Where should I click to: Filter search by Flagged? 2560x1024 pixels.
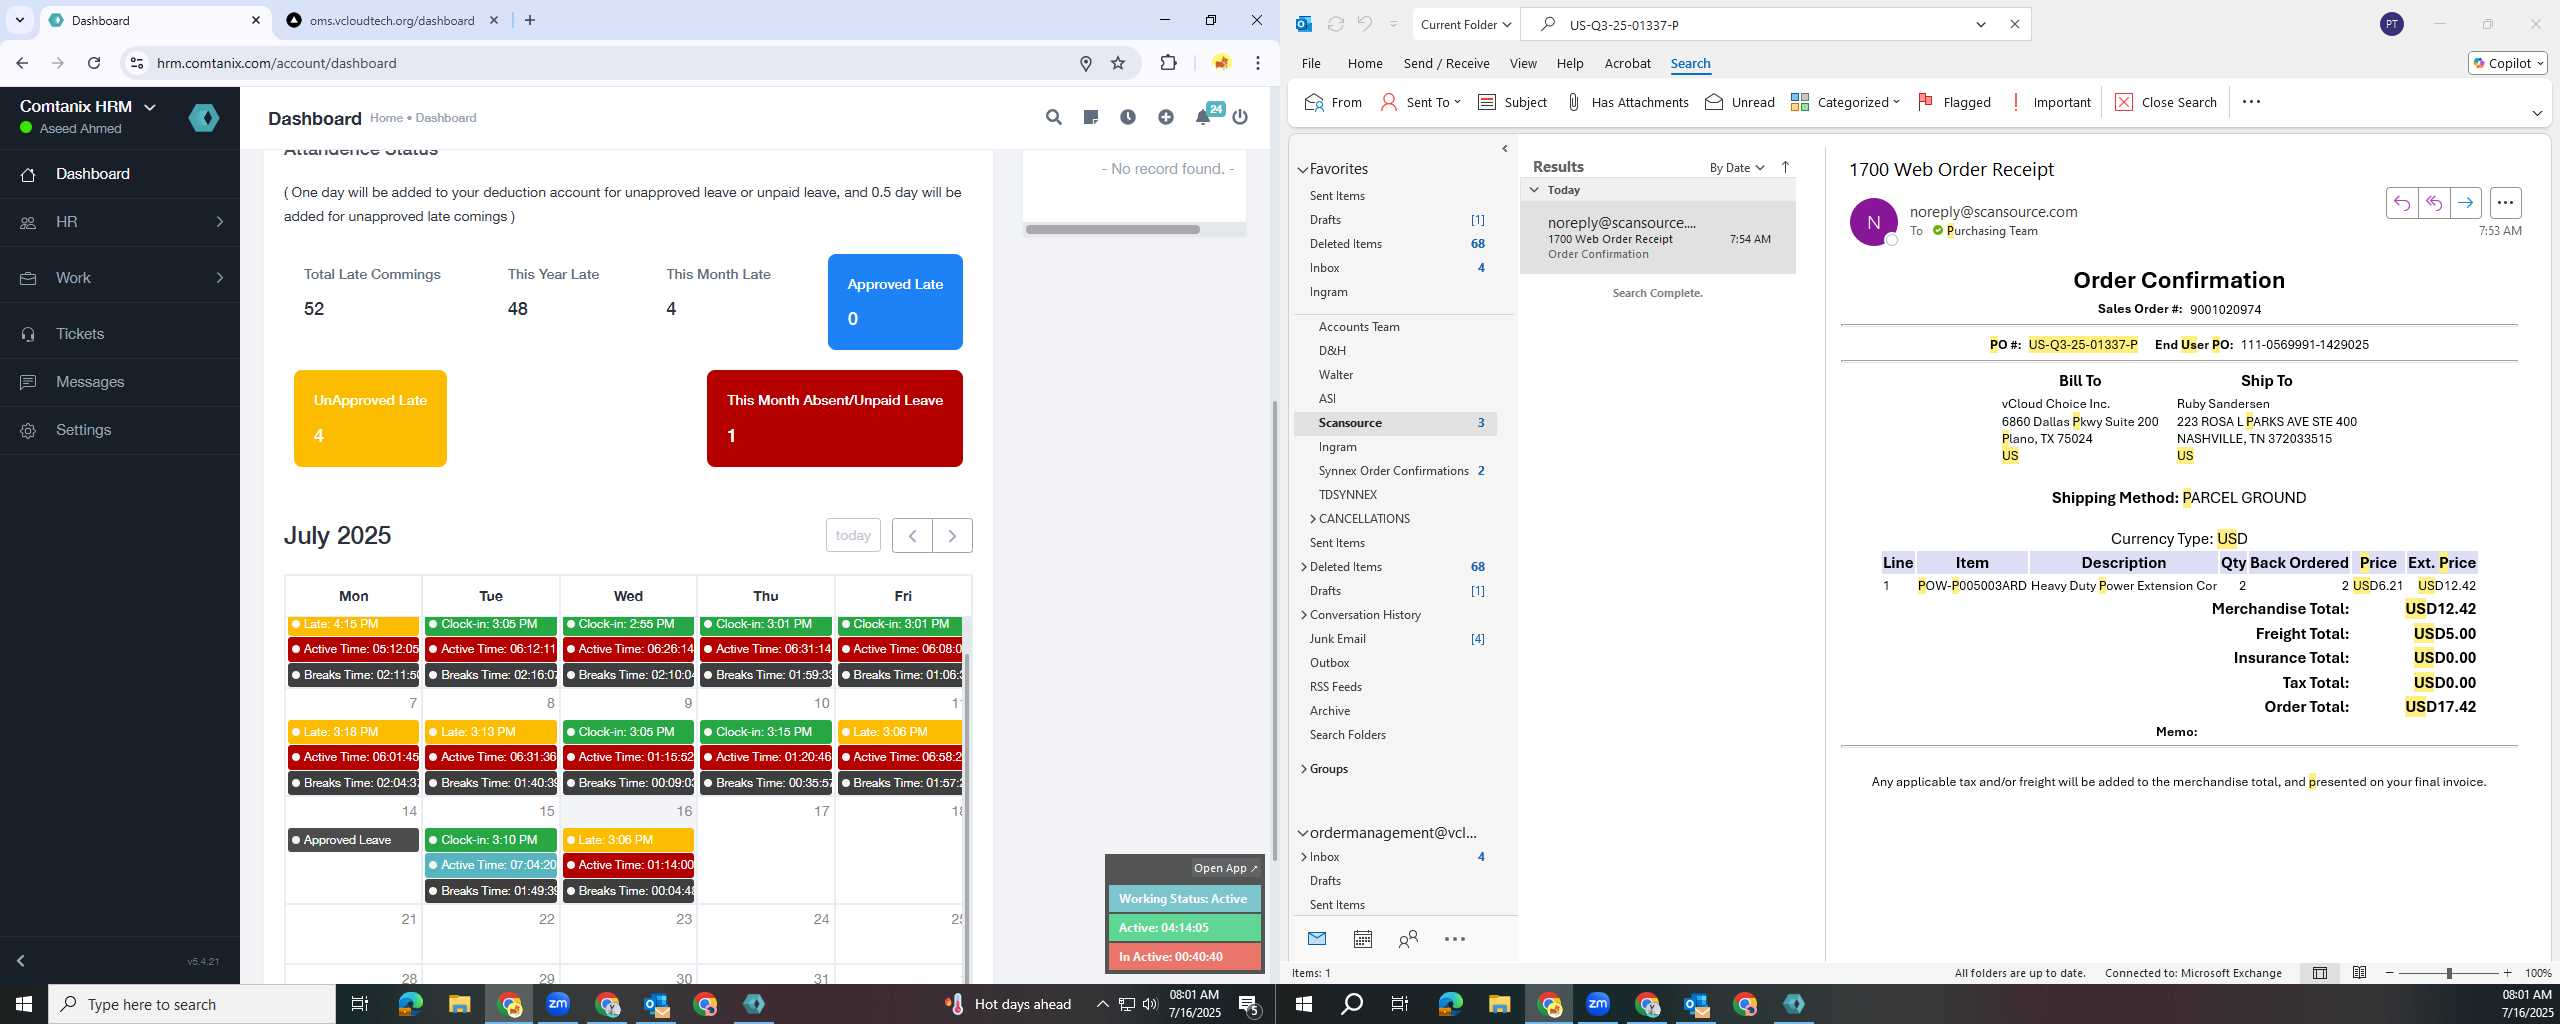click(x=1954, y=102)
